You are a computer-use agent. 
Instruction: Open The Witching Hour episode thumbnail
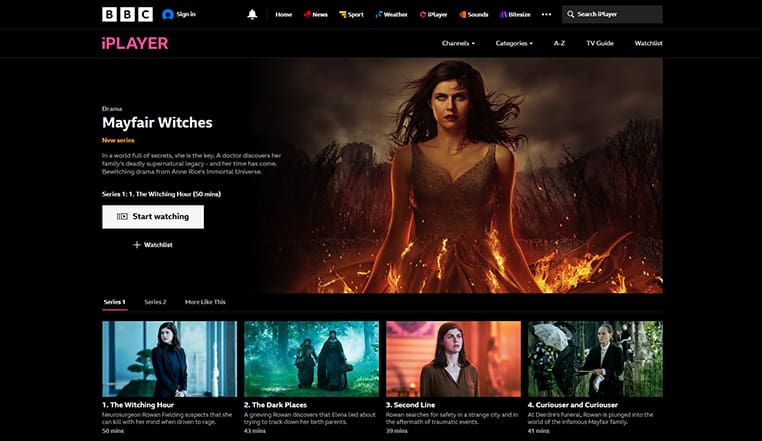point(170,359)
